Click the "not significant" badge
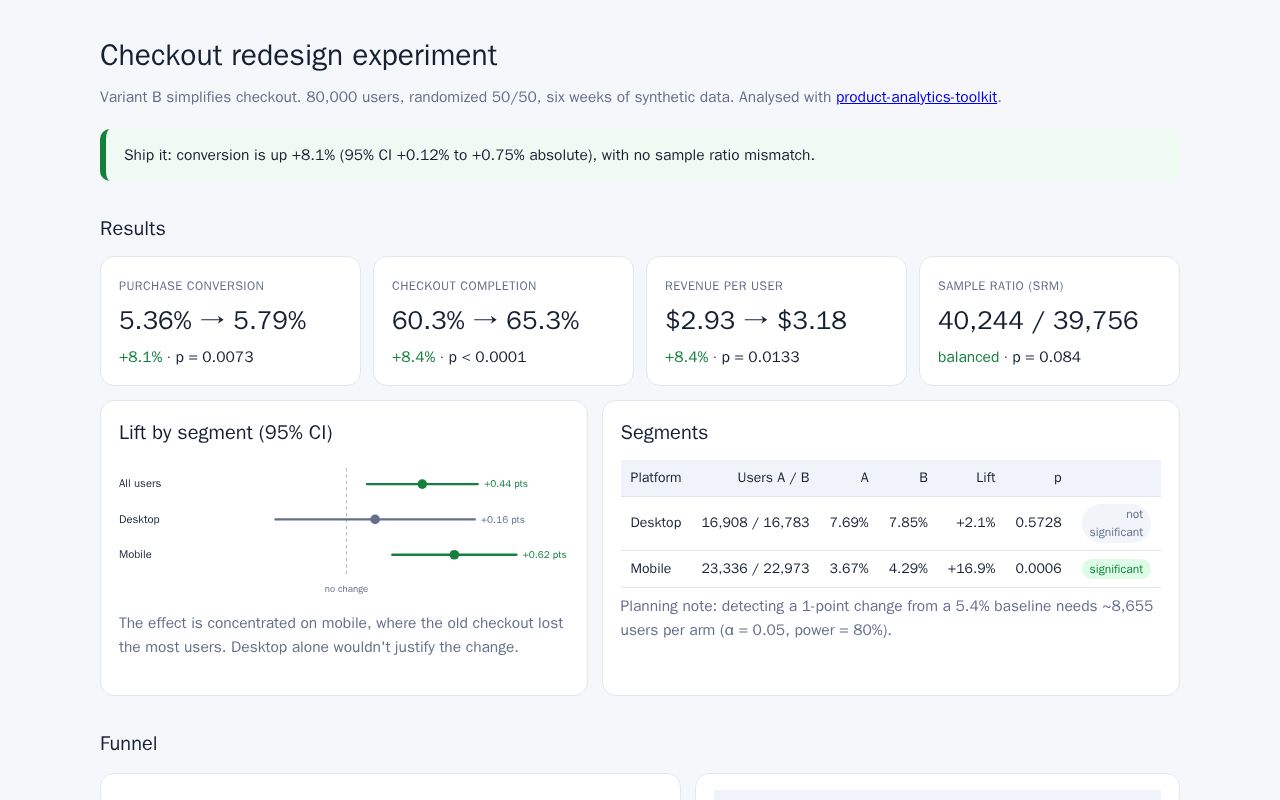The width and height of the screenshot is (1280, 800). point(1116,523)
